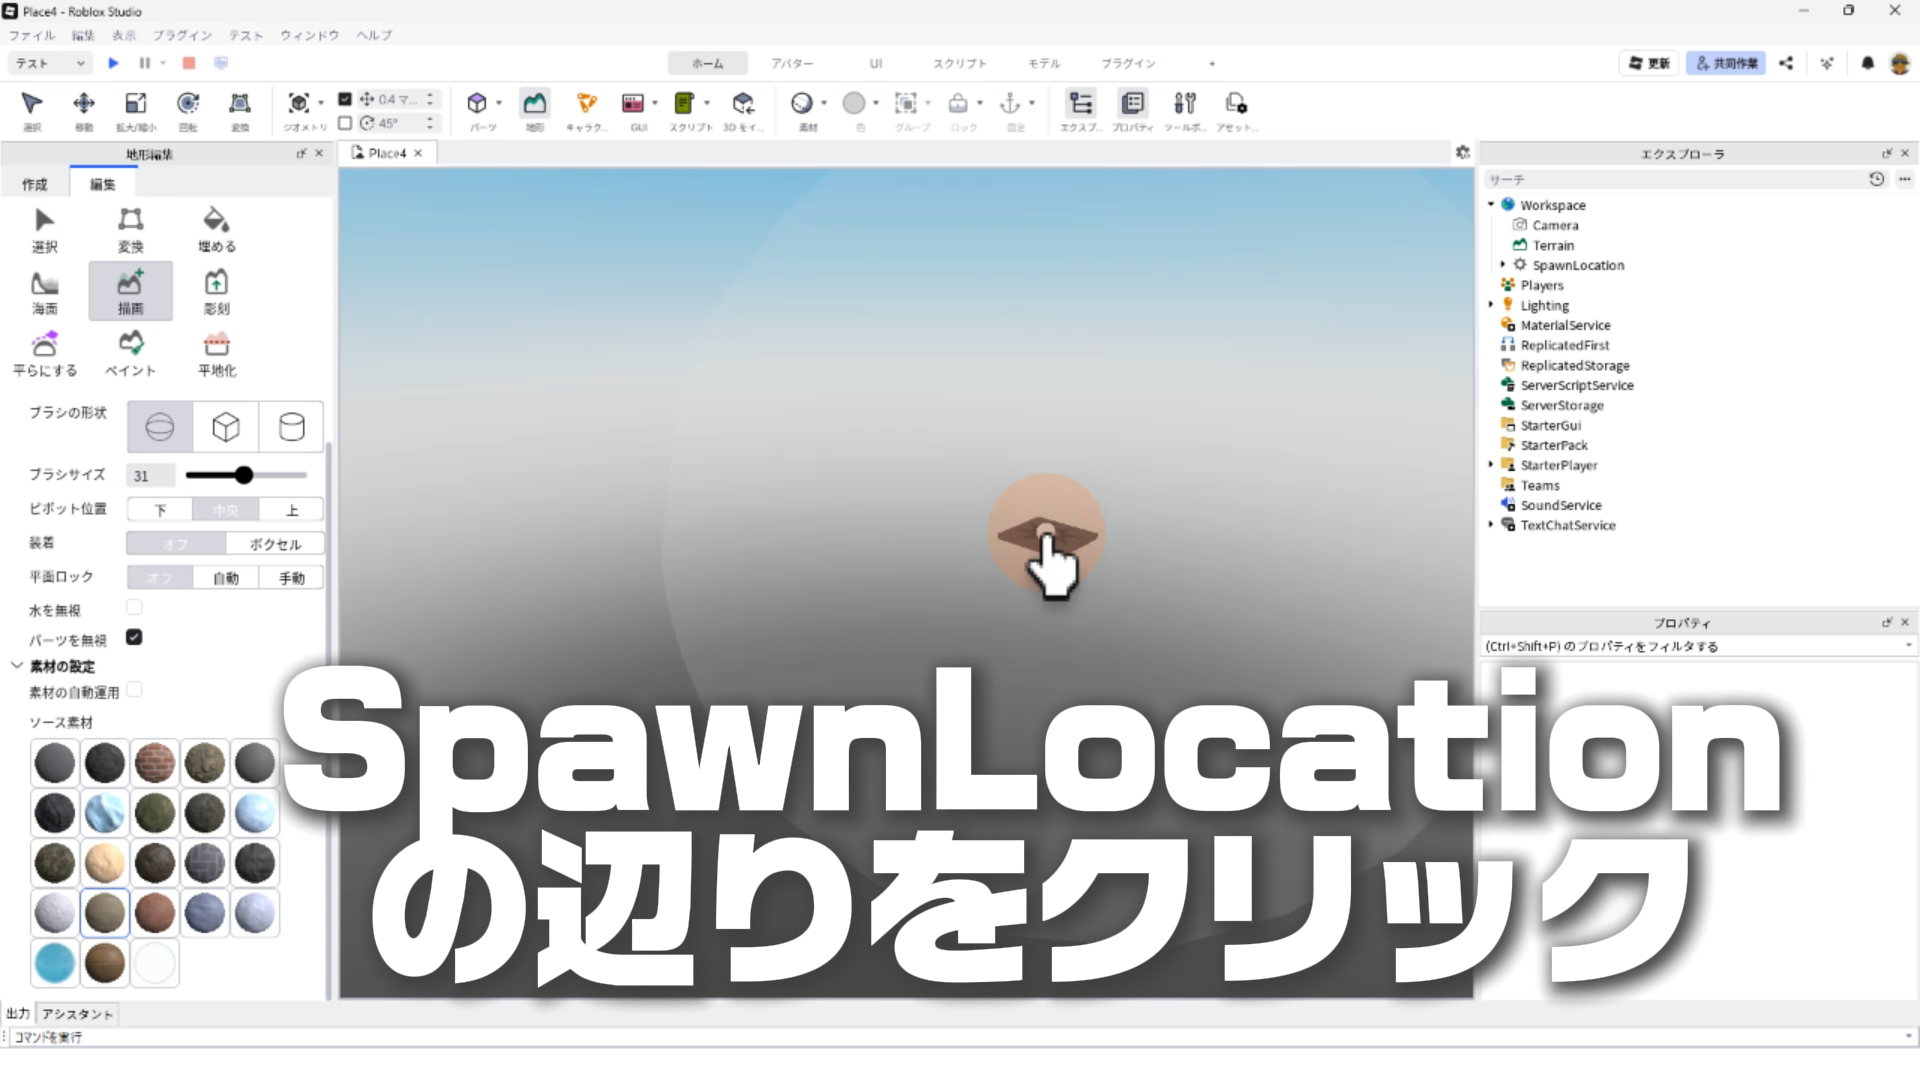Click the brush size input field
The height and width of the screenshot is (1080, 1920).
tap(150, 476)
